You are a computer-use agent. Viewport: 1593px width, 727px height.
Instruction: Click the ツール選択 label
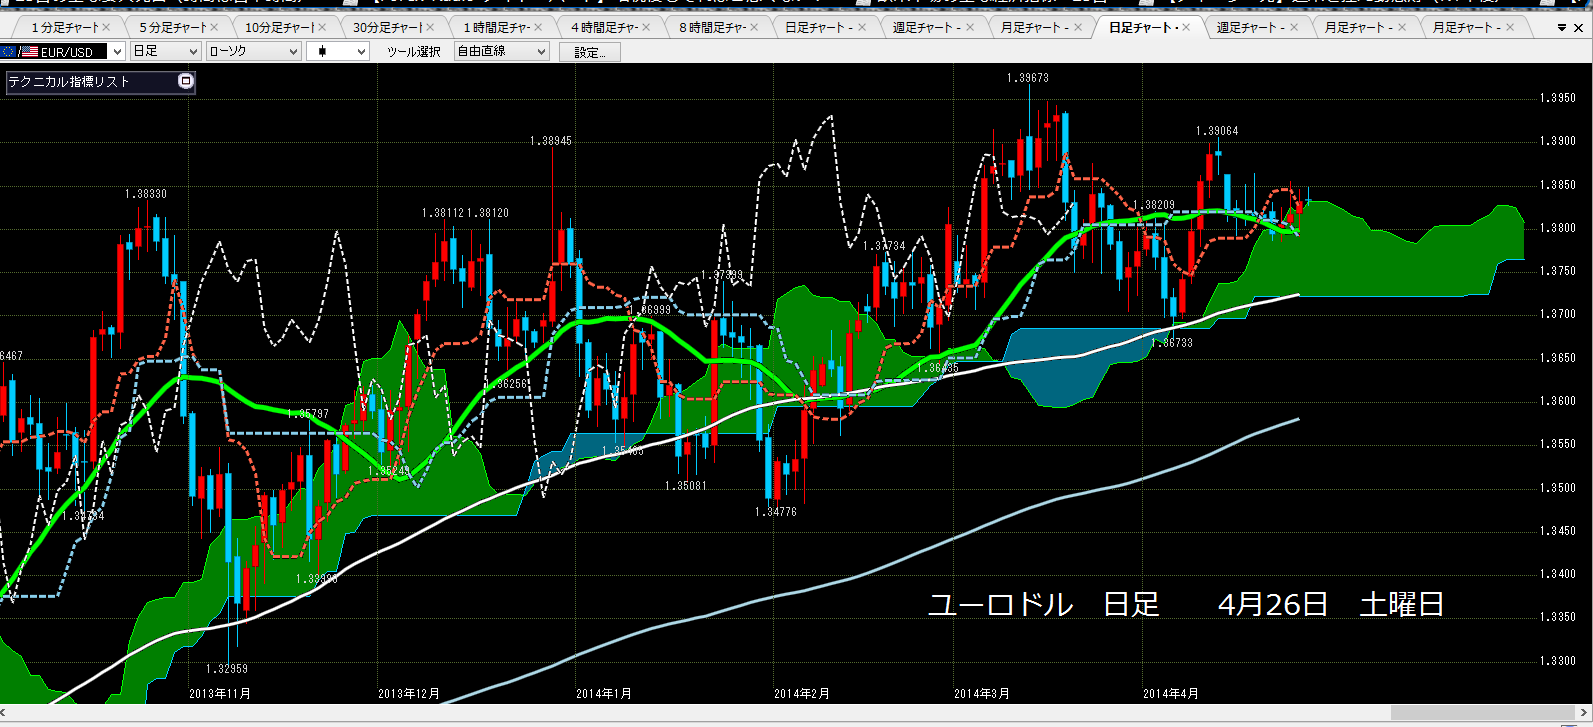(x=413, y=52)
